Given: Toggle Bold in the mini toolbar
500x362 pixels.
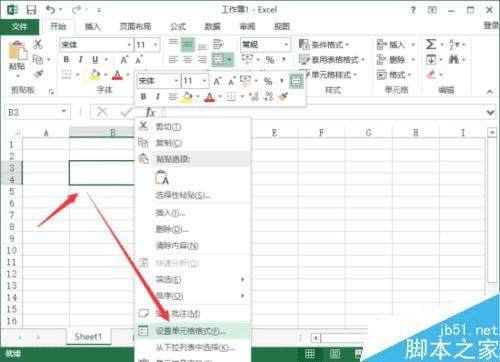Looking at the screenshot, I should click(x=143, y=97).
